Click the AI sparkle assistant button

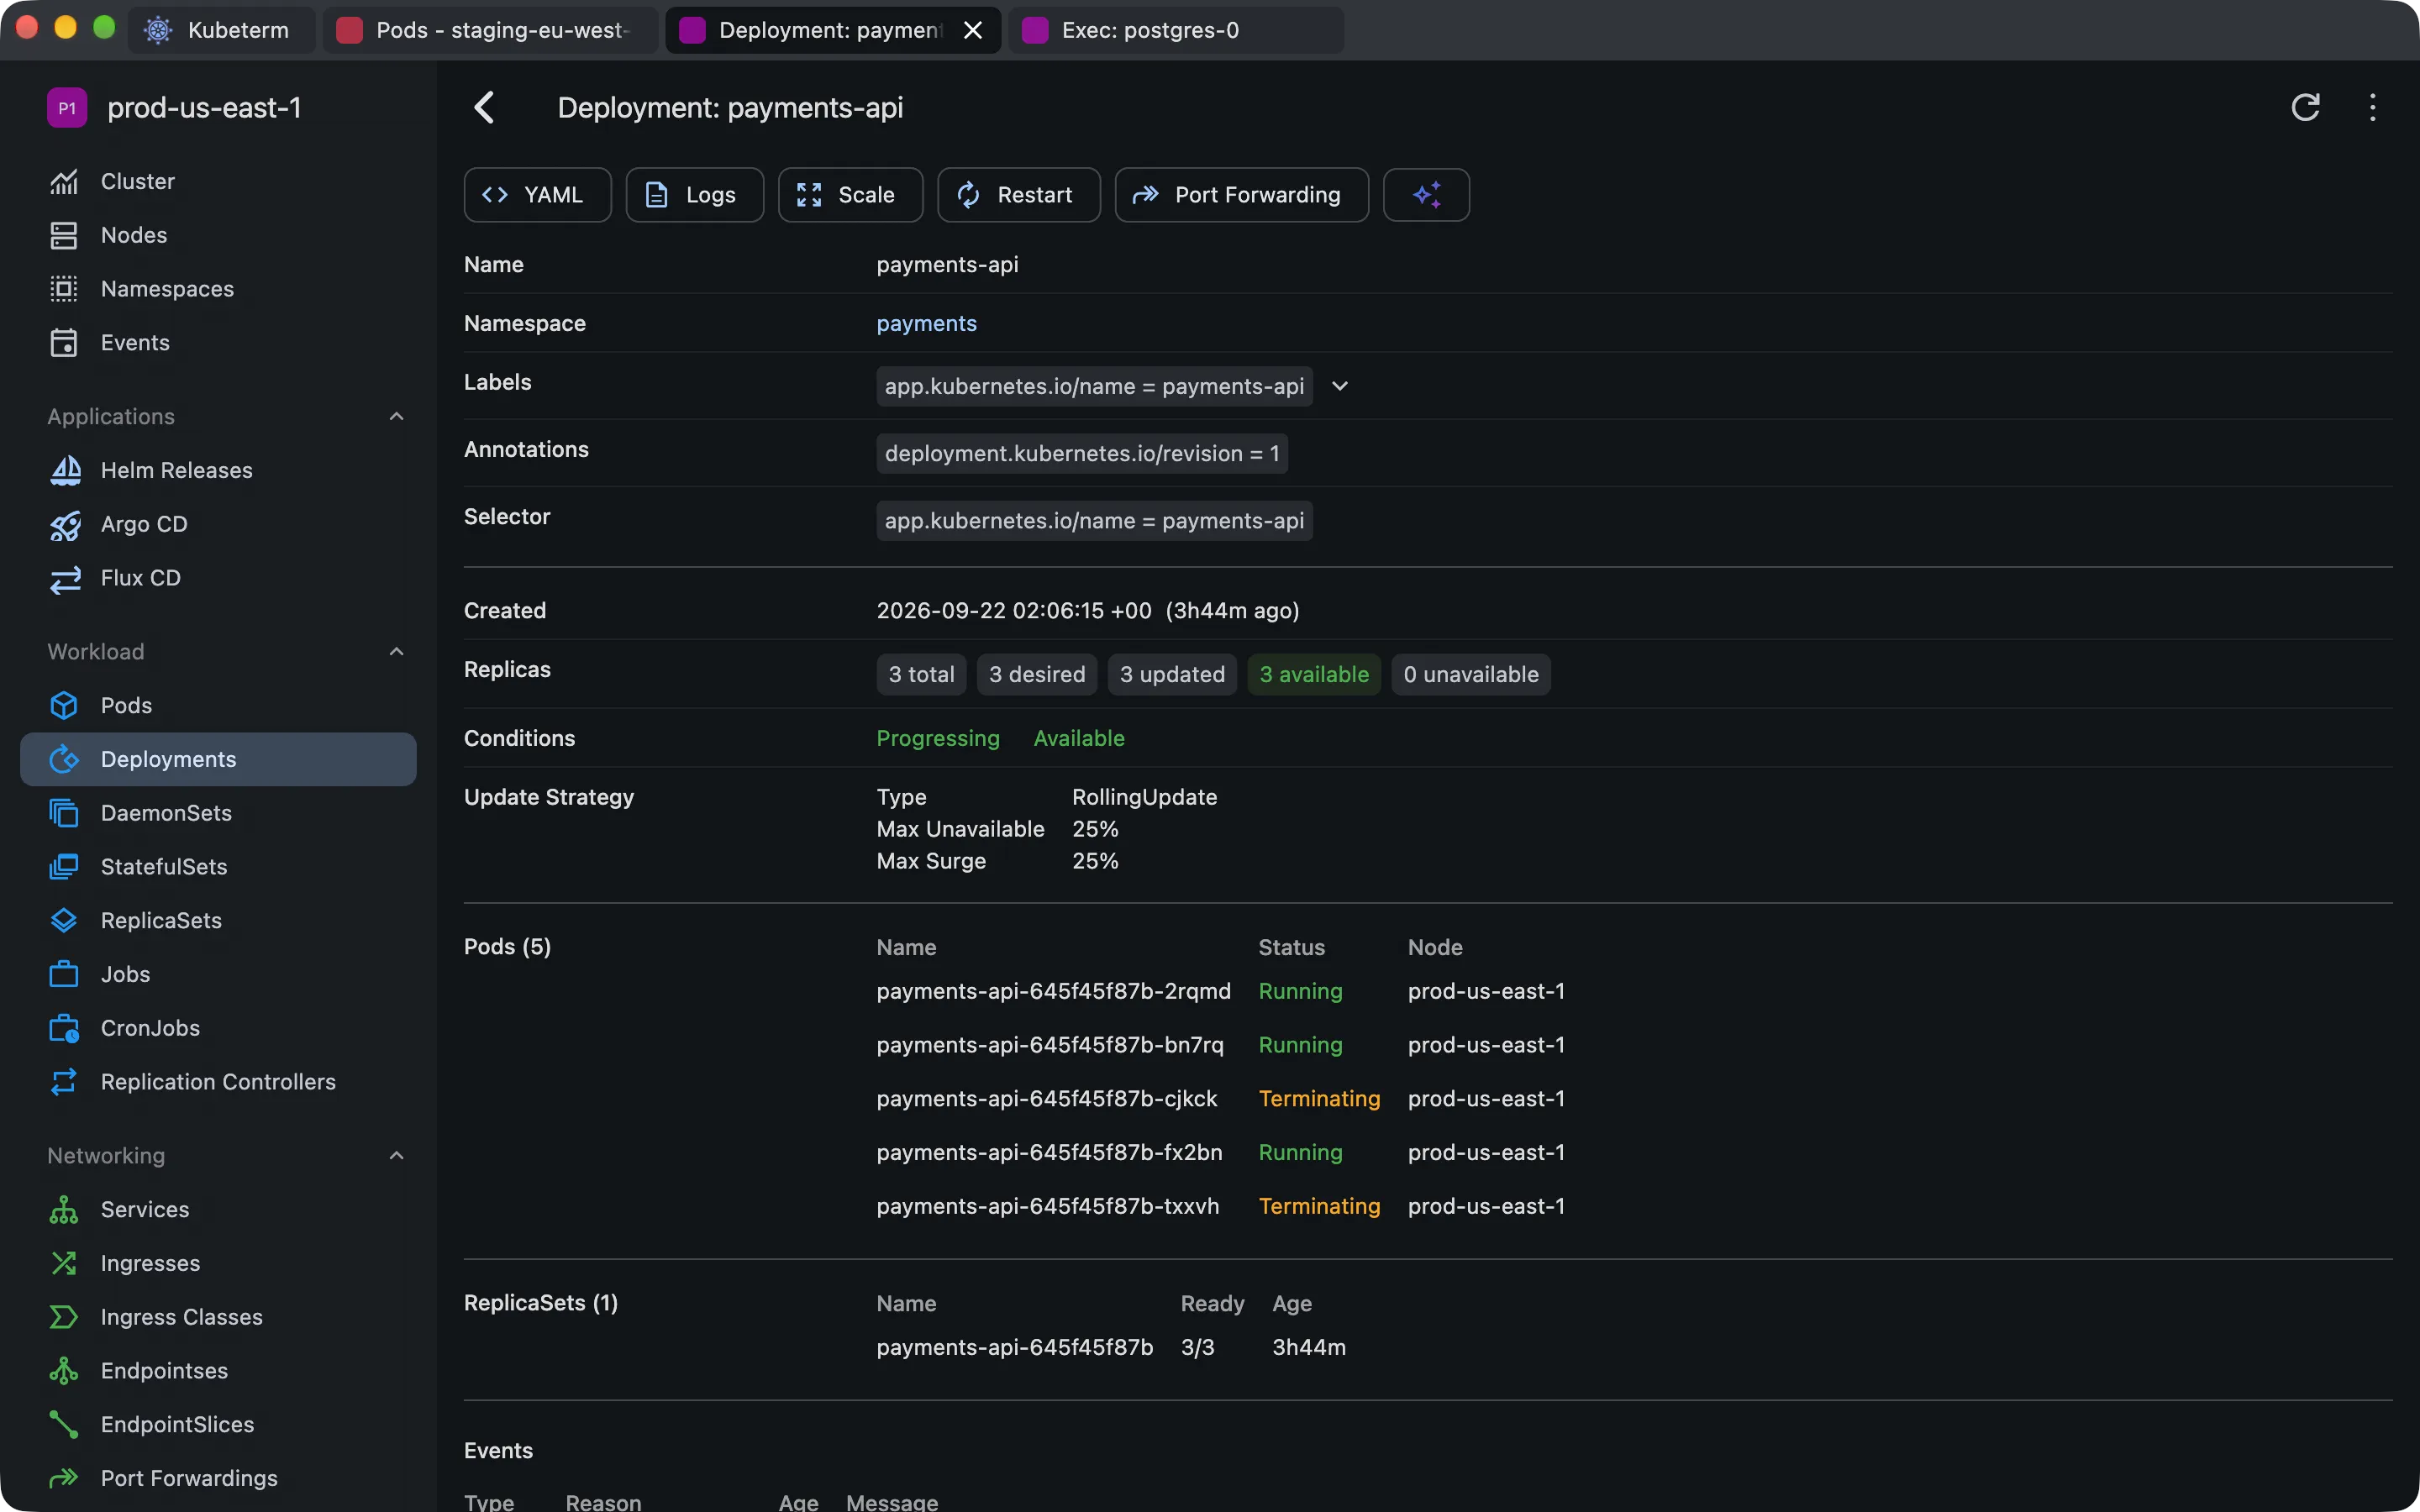coord(1426,195)
